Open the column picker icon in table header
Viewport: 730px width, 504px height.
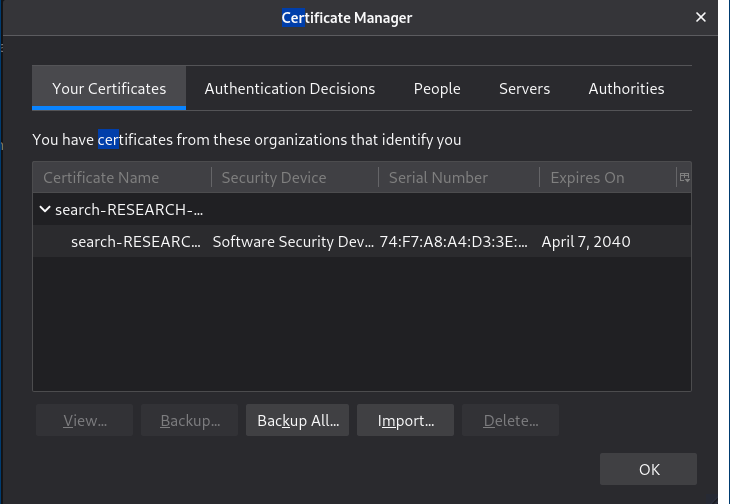click(684, 177)
